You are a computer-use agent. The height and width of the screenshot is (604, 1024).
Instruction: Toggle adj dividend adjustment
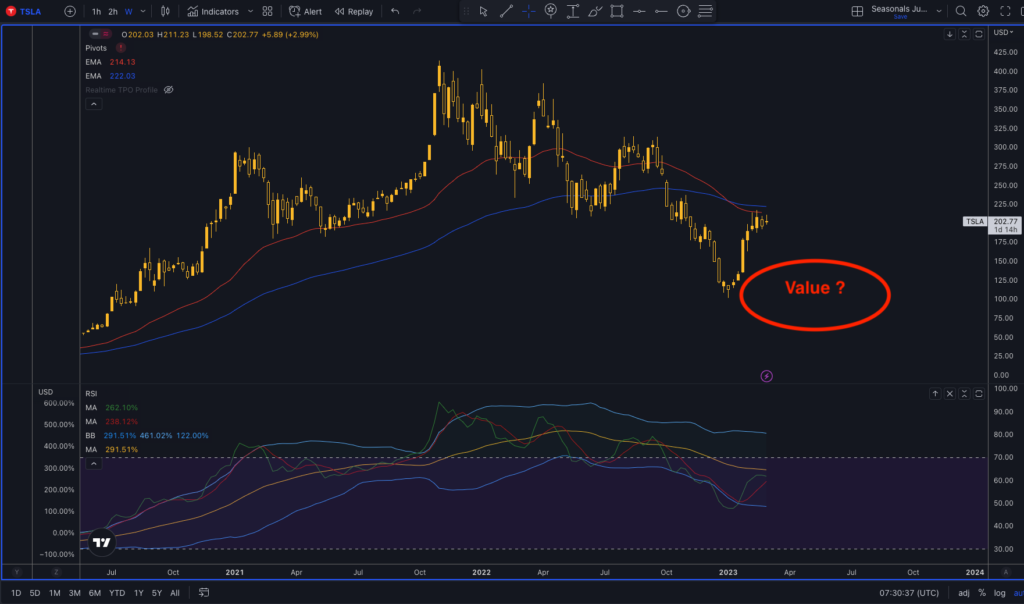point(963,593)
